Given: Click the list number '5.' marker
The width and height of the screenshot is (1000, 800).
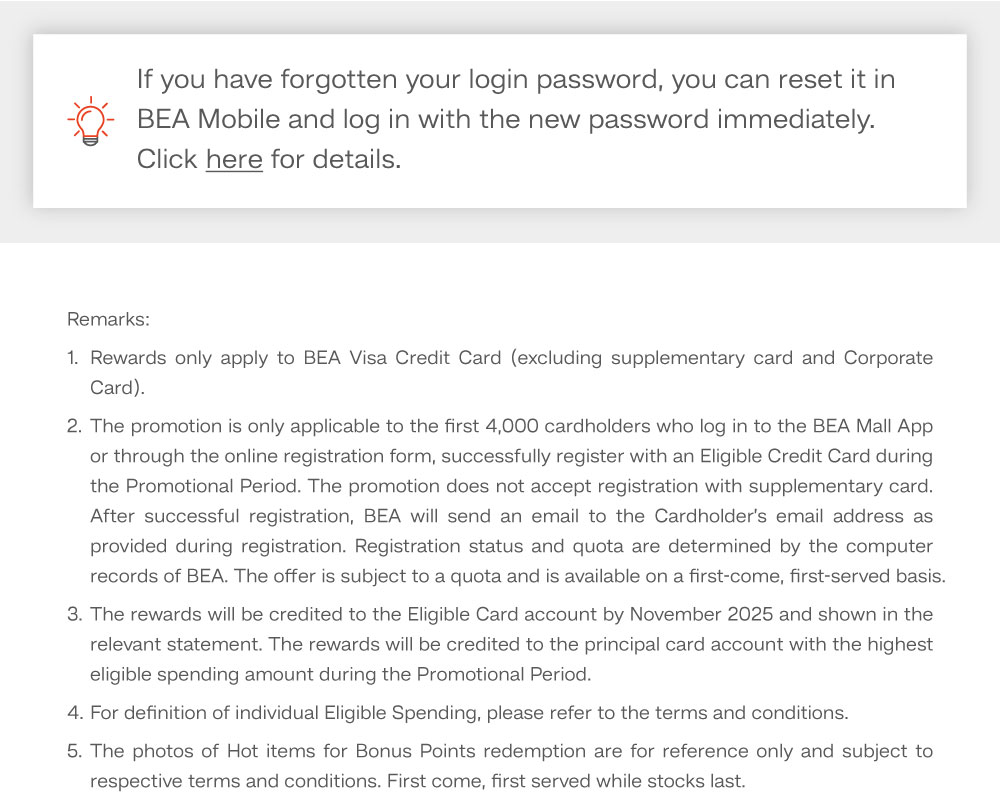Looking at the screenshot, I should pos(75,751).
